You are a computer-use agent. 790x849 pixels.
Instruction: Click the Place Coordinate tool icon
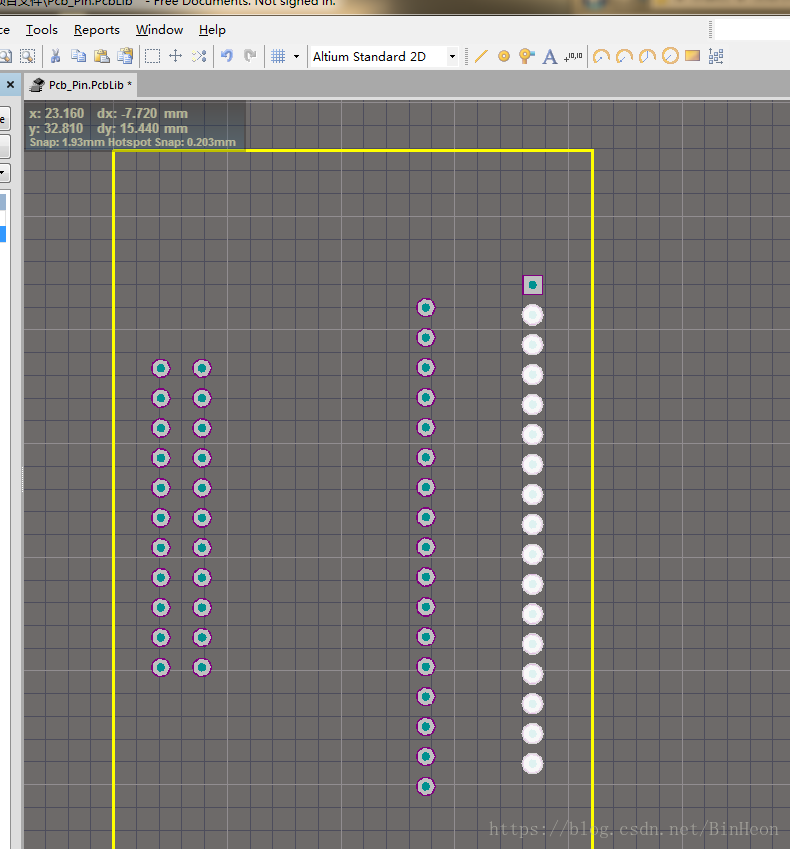coord(573,56)
